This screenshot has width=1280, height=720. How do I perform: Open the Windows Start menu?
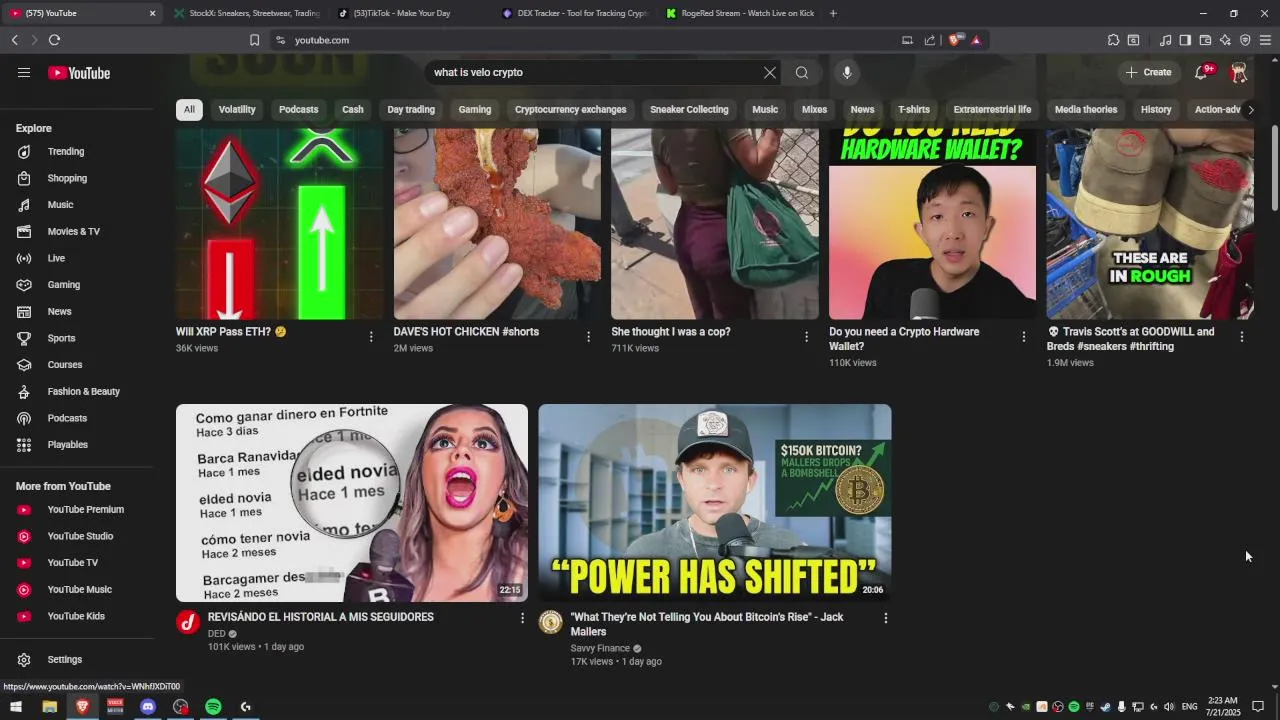(16, 706)
